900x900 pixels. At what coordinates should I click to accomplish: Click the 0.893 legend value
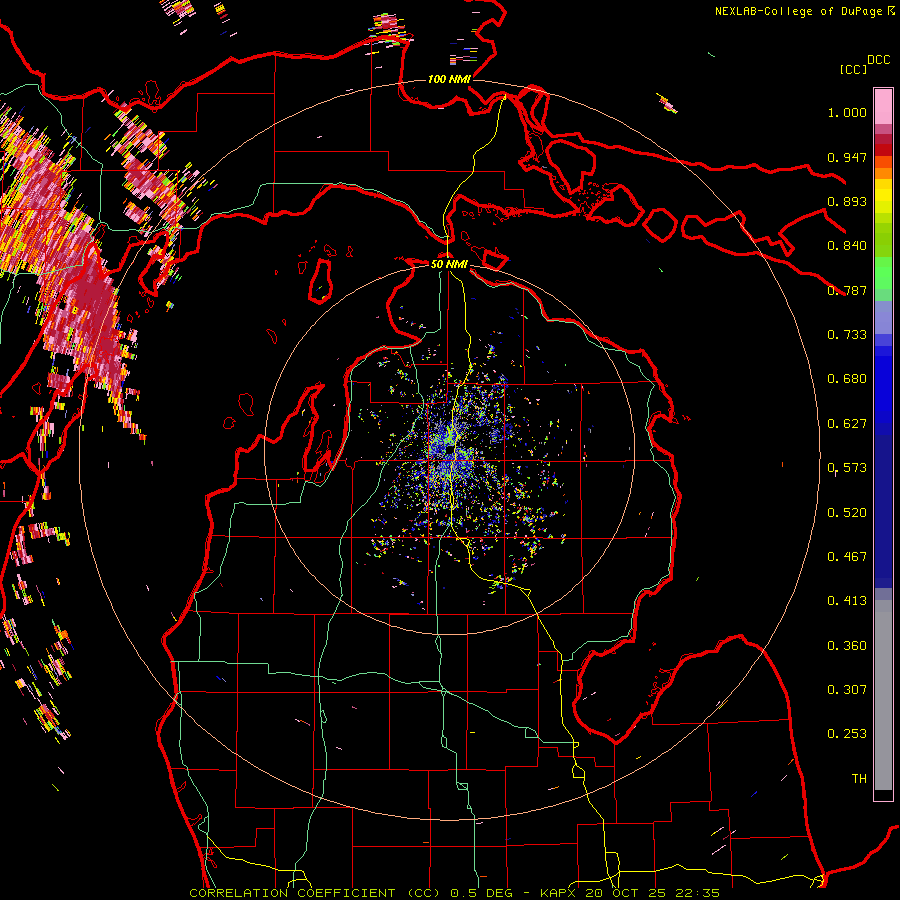(847, 201)
